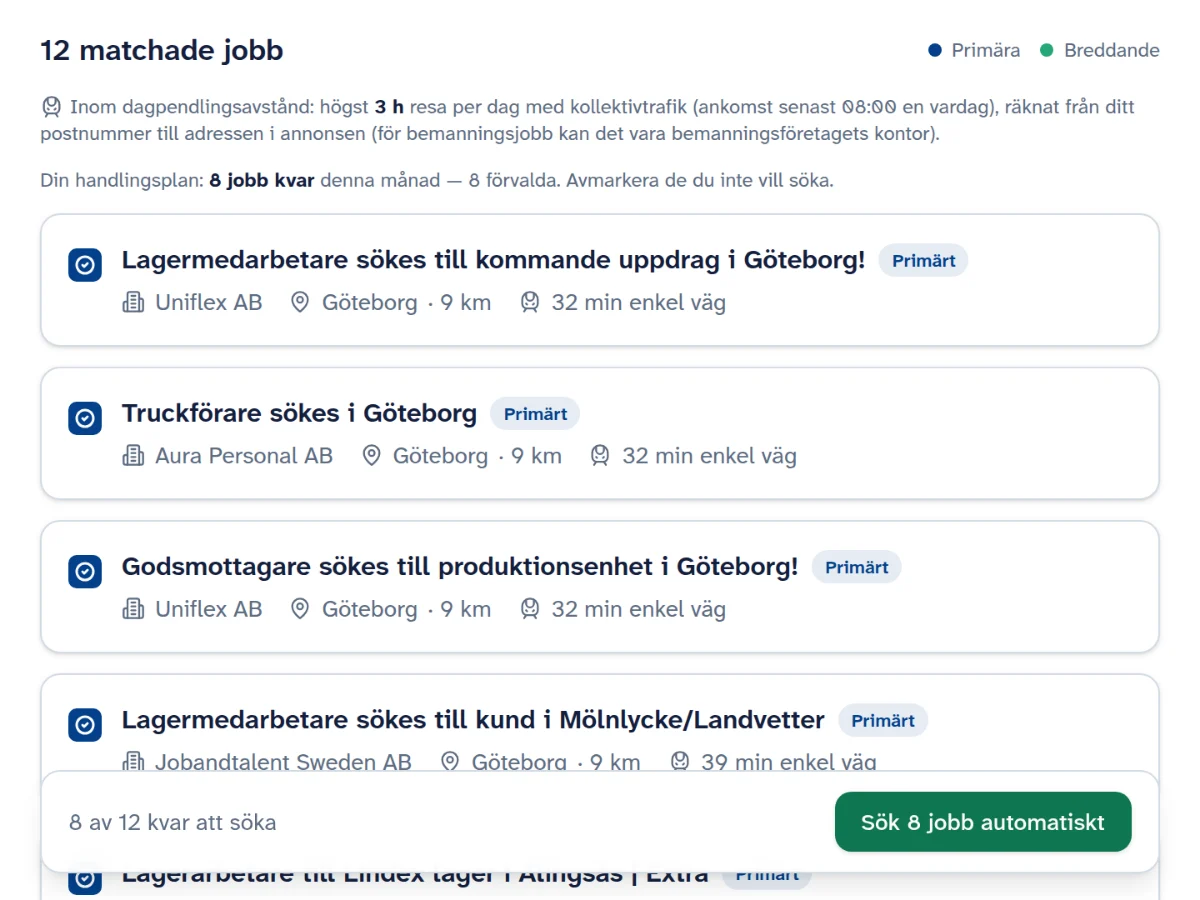Uncheck the Lagermedarbetare Mölnlycke/Landvetter job checkbox

[x=85, y=724]
